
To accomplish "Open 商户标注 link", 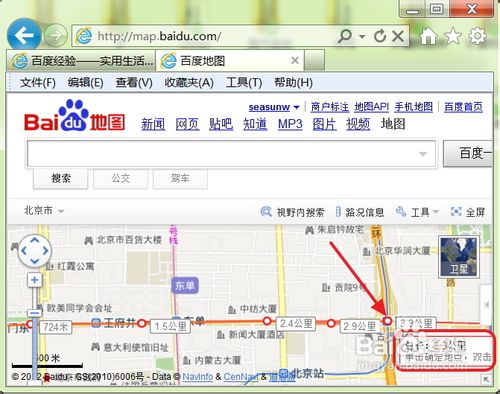I will [330, 107].
